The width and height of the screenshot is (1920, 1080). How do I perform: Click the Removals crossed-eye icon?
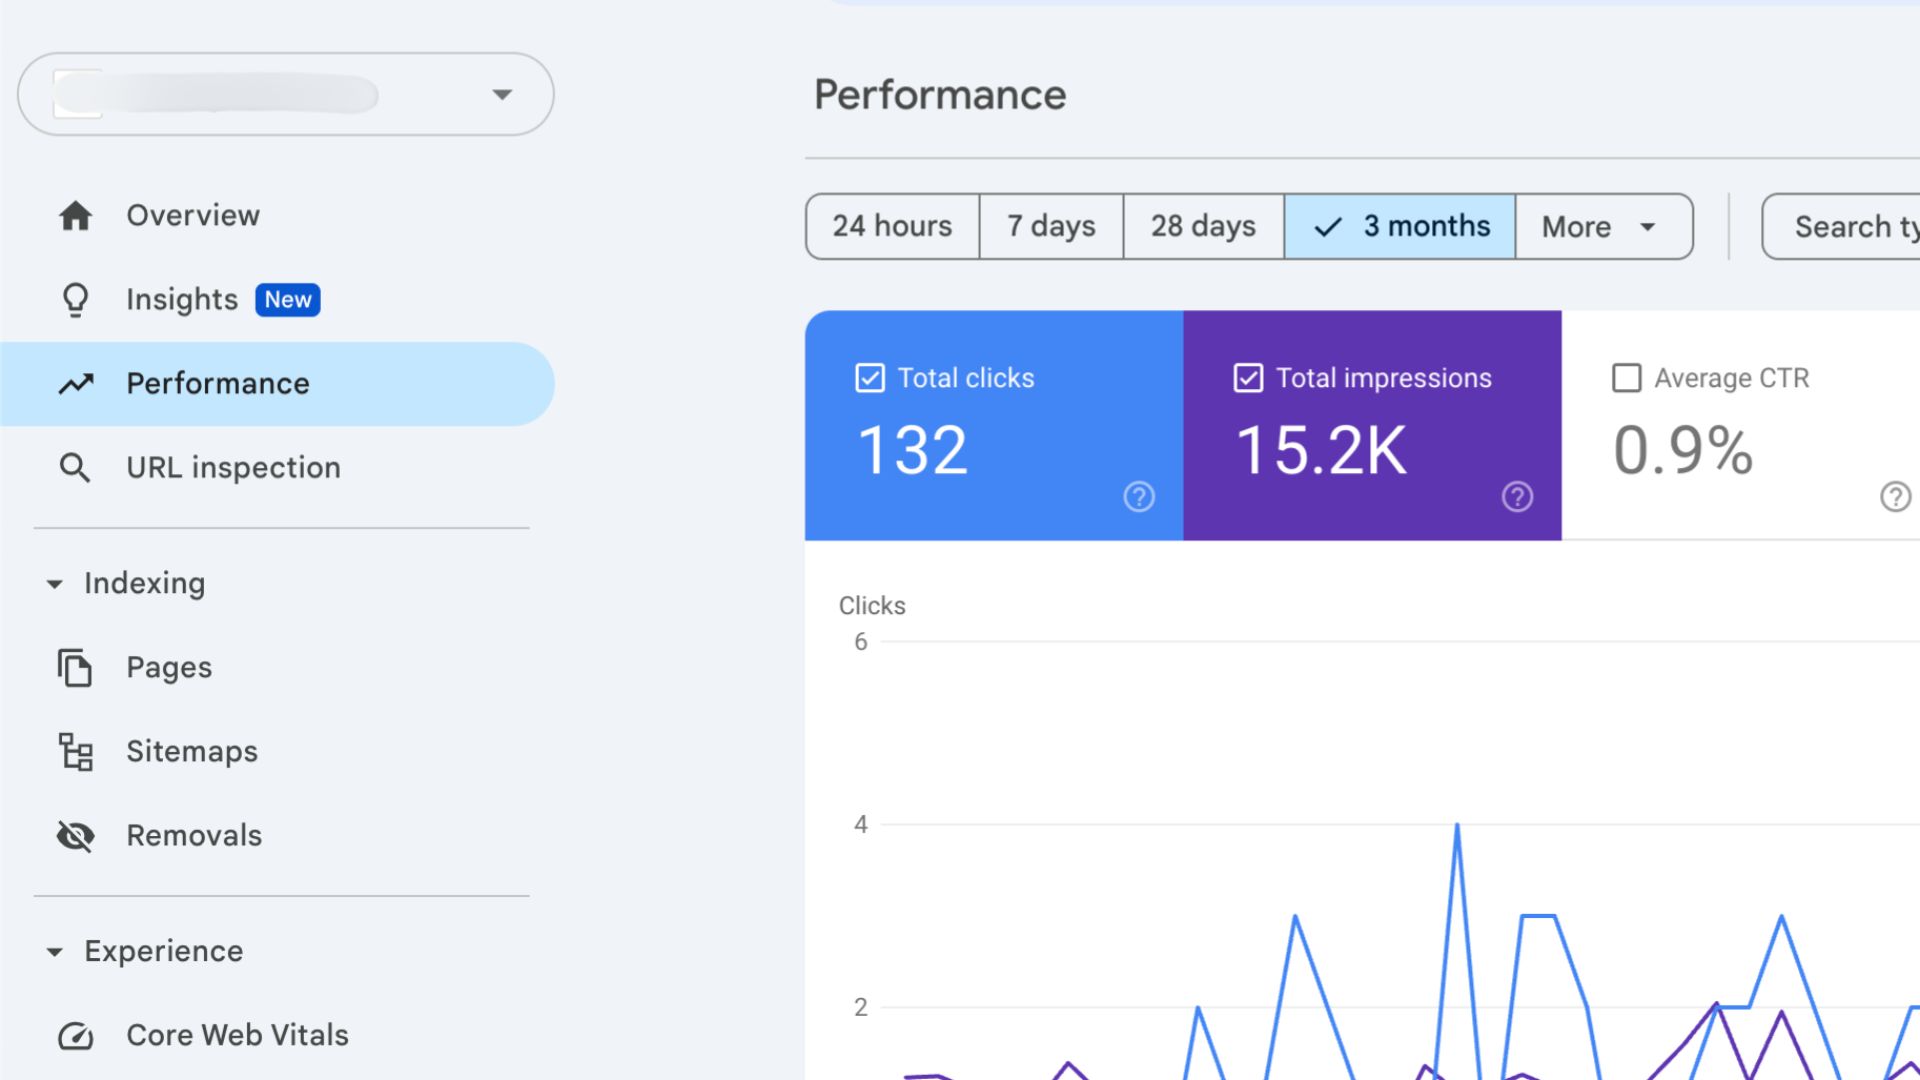[76, 835]
